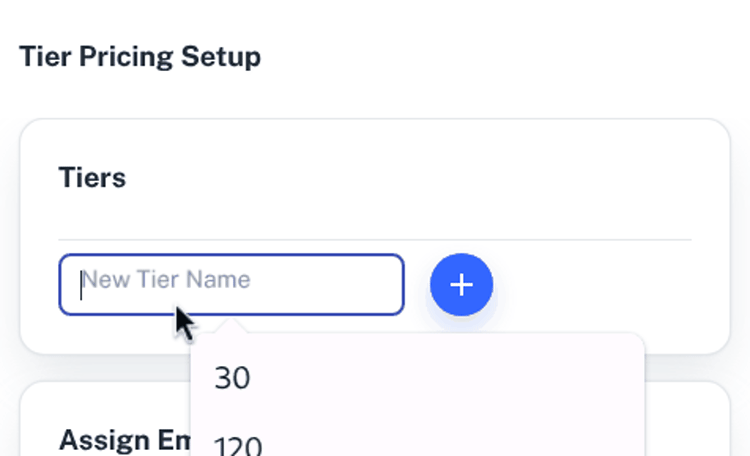Image resolution: width=750 pixels, height=456 pixels.
Task: Add a tier using the round button
Action: 461,285
